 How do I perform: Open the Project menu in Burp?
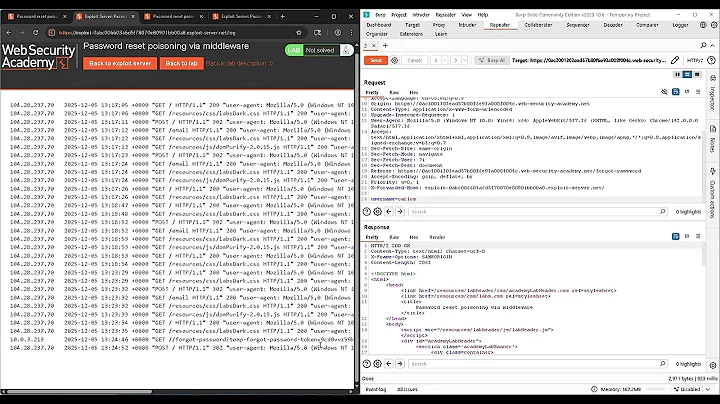(399, 15)
